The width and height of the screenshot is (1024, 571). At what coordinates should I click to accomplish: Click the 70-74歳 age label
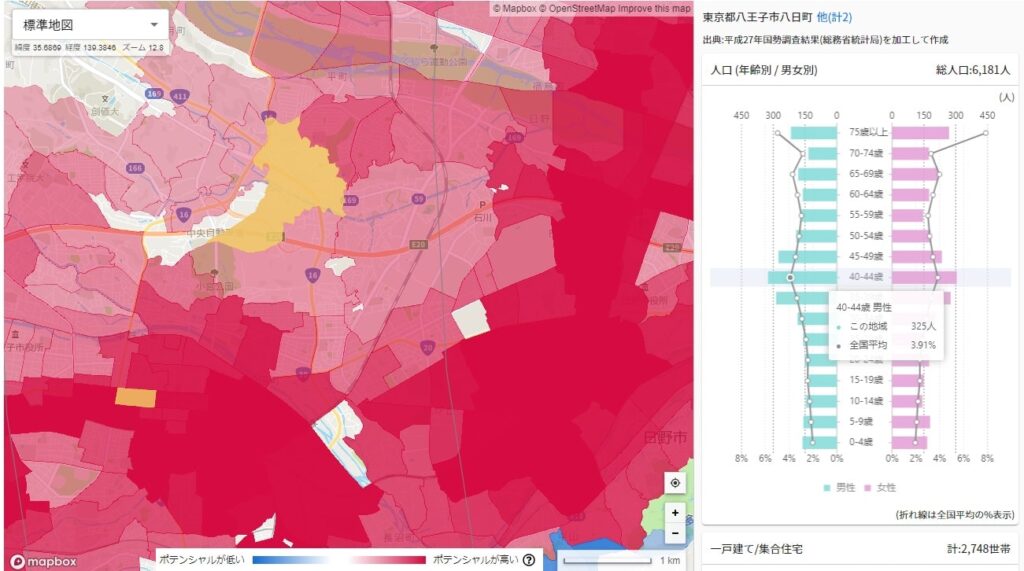tap(865, 153)
